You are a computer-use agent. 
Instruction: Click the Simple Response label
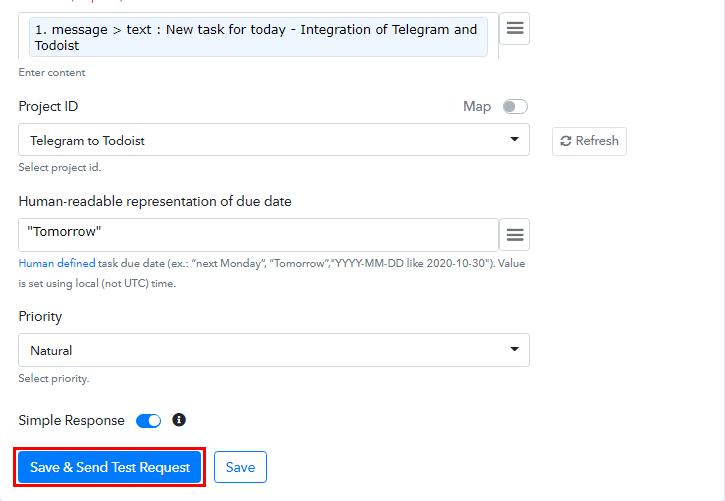pos(72,420)
